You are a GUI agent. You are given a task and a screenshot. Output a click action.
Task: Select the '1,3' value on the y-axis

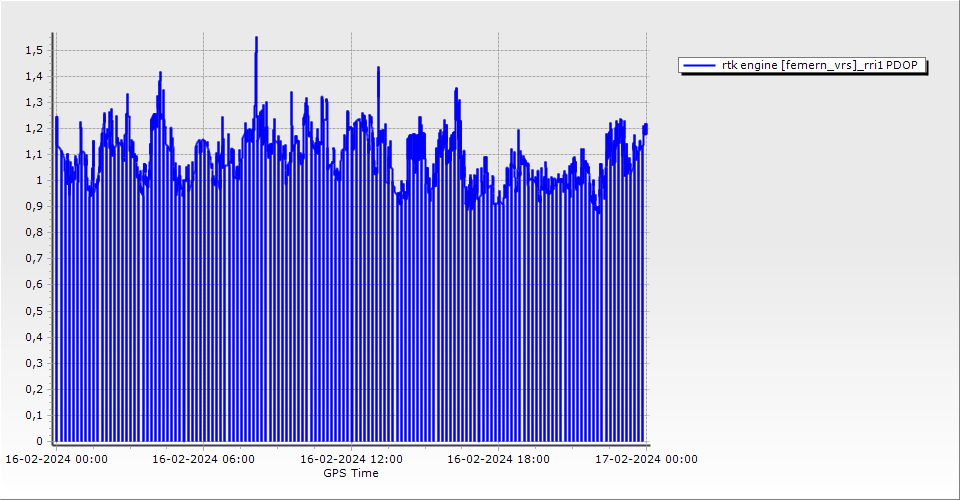pyautogui.click(x=34, y=102)
